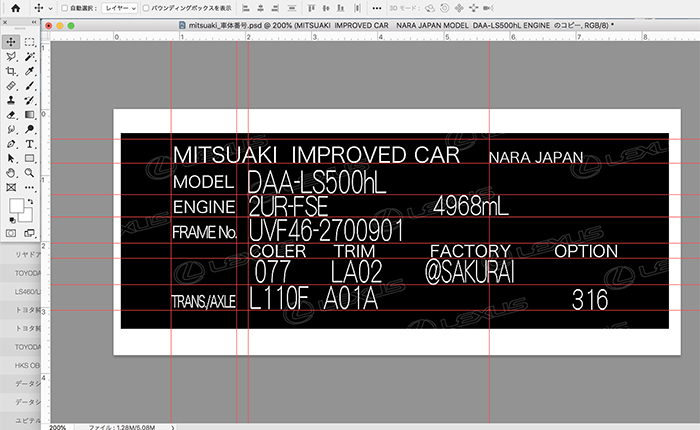Select the Eyedropper tool
The width and height of the screenshot is (700, 430).
(30, 72)
